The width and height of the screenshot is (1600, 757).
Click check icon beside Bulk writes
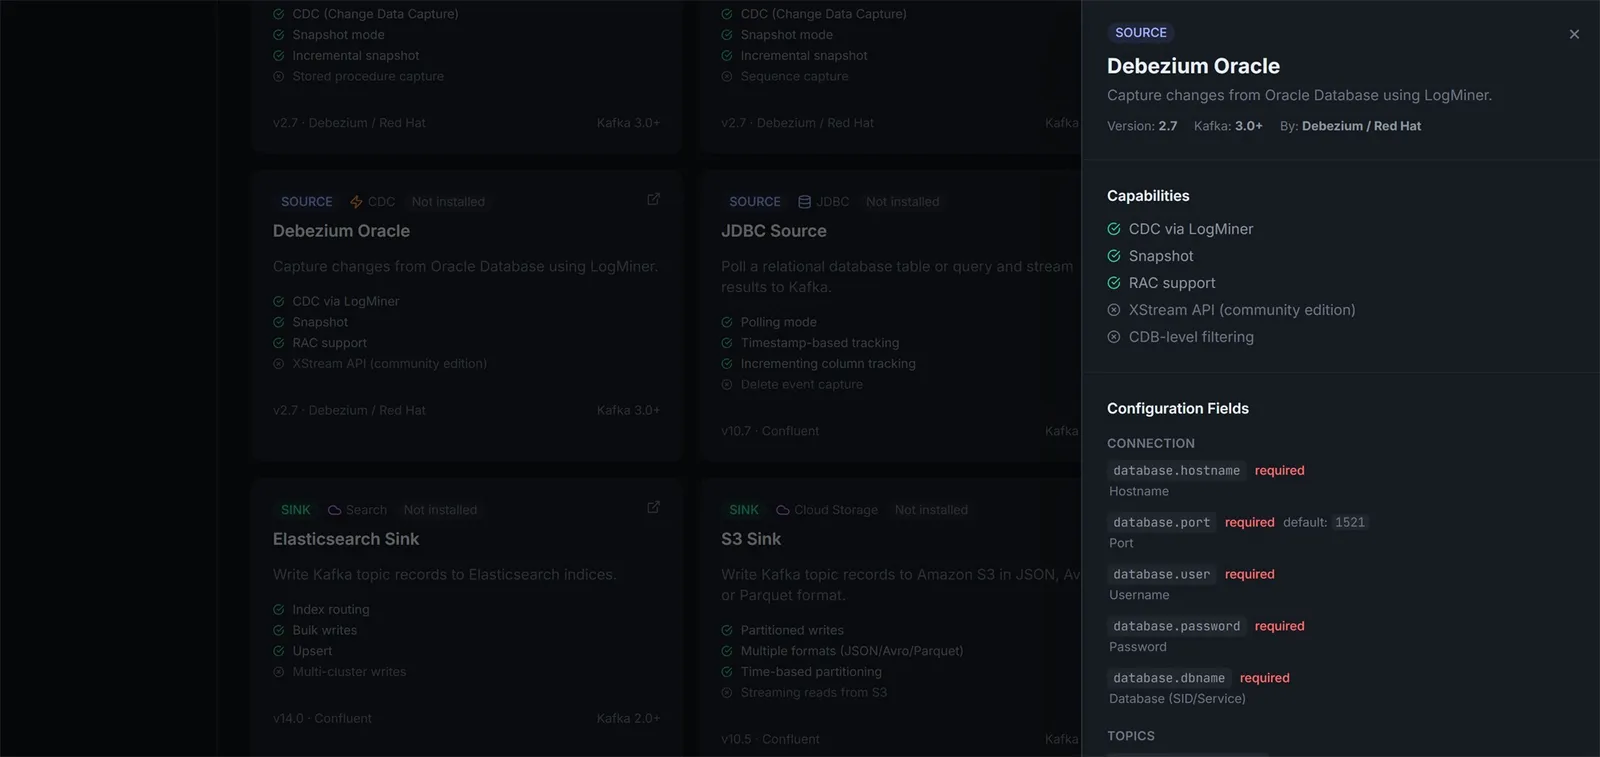pyautogui.click(x=279, y=630)
